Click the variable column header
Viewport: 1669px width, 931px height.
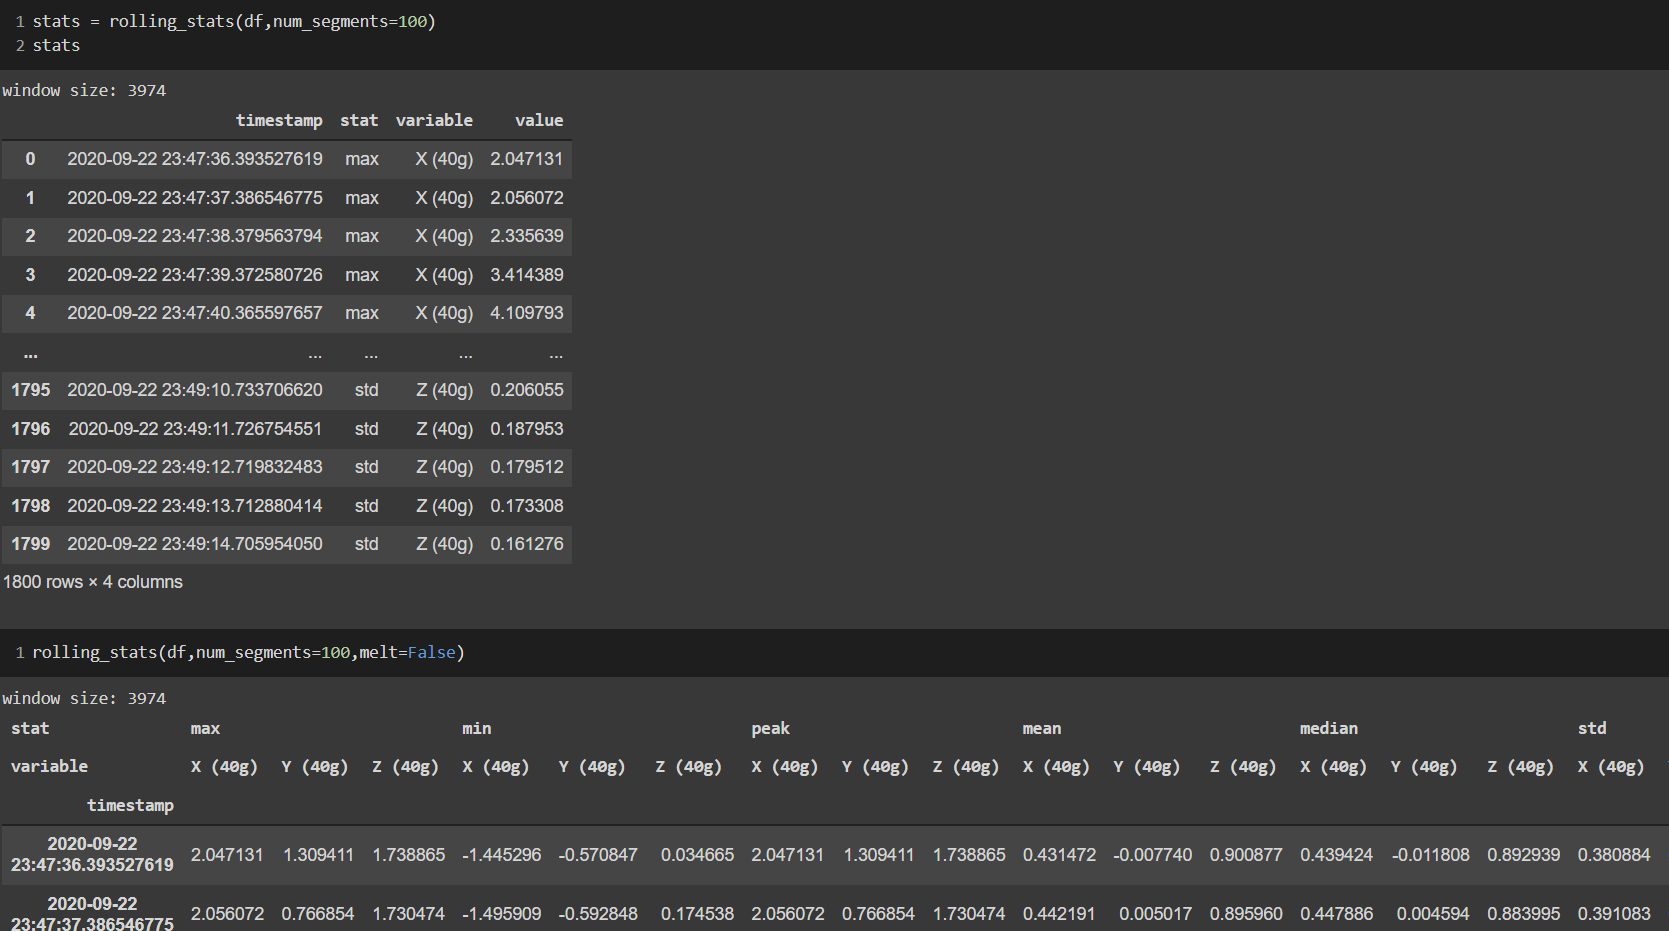434,120
